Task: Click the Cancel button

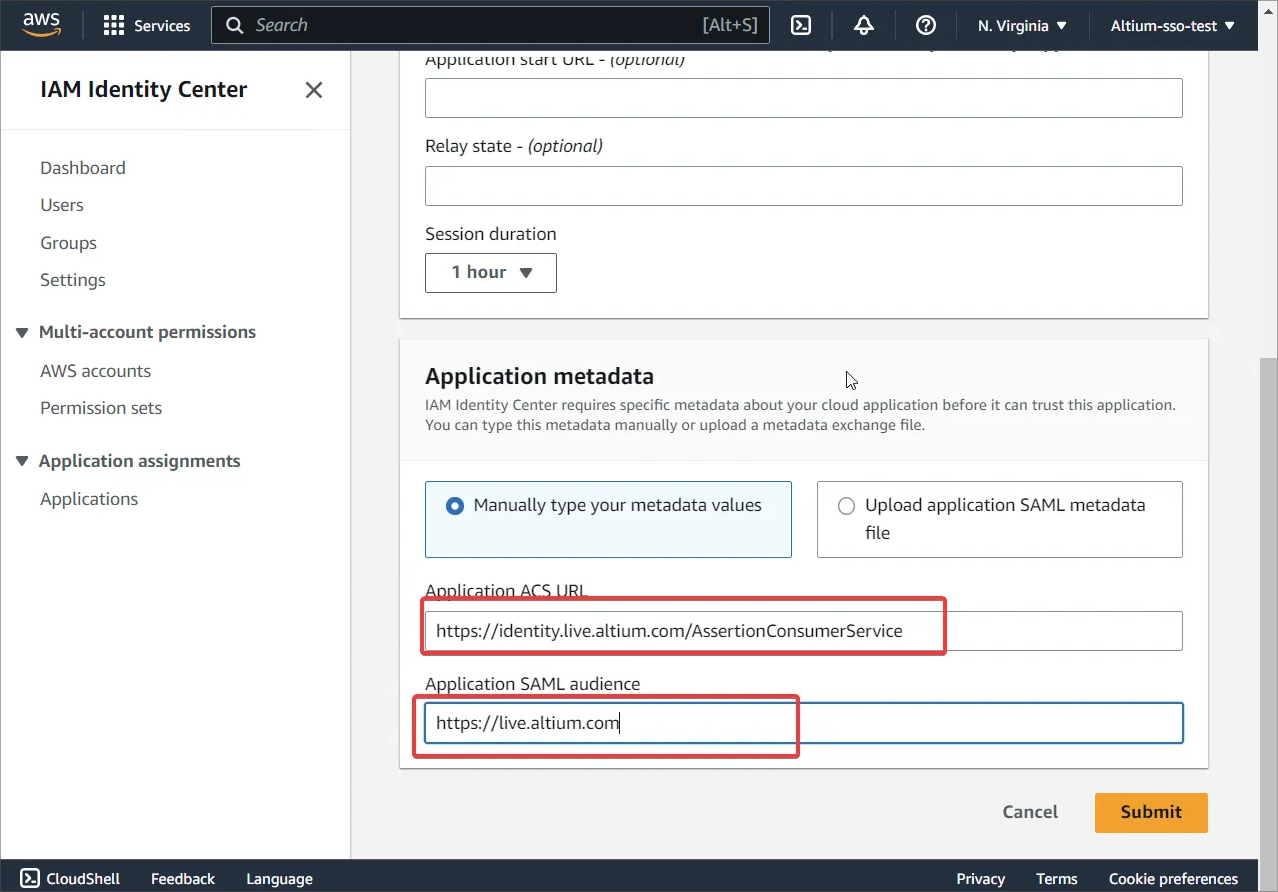Action: [x=1030, y=812]
